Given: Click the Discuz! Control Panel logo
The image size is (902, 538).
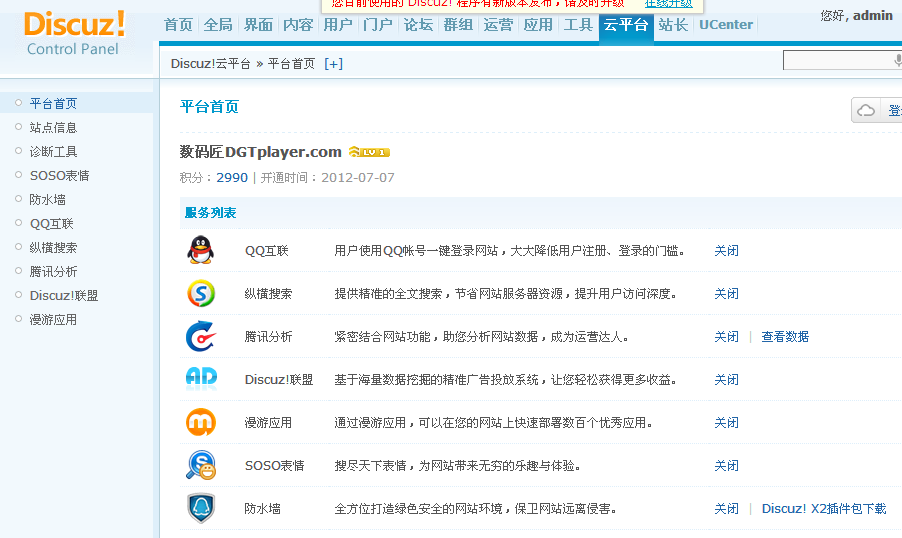Looking at the screenshot, I should [74, 33].
